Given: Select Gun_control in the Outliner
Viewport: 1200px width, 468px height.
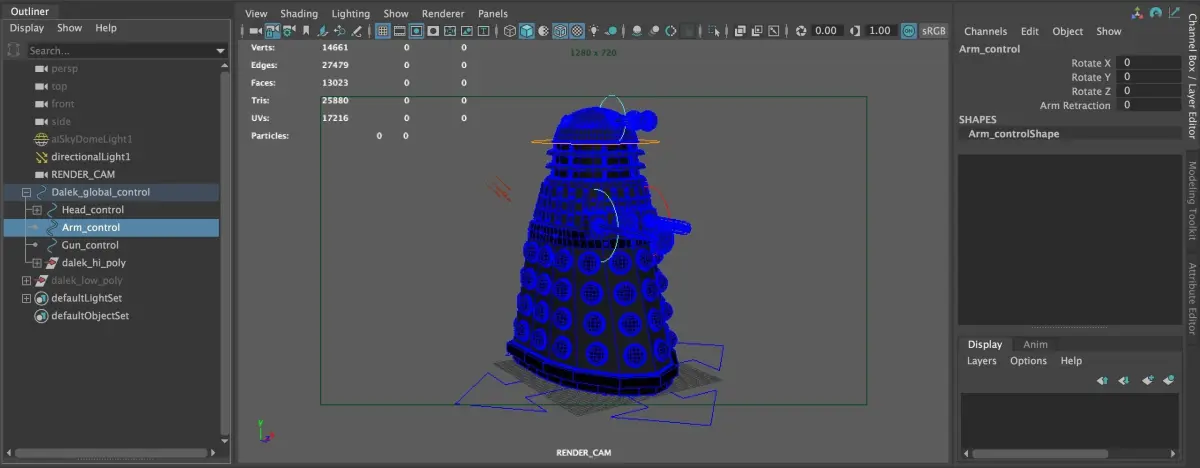Looking at the screenshot, I should pyautogui.click(x=90, y=245).
